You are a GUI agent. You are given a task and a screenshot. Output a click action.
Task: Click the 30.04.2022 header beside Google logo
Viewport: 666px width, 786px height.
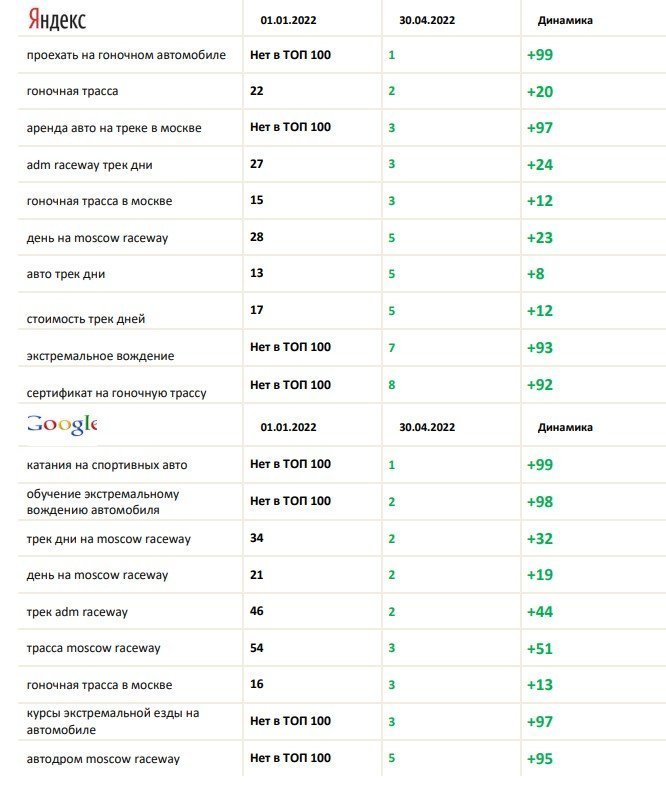tap(427, 427)
